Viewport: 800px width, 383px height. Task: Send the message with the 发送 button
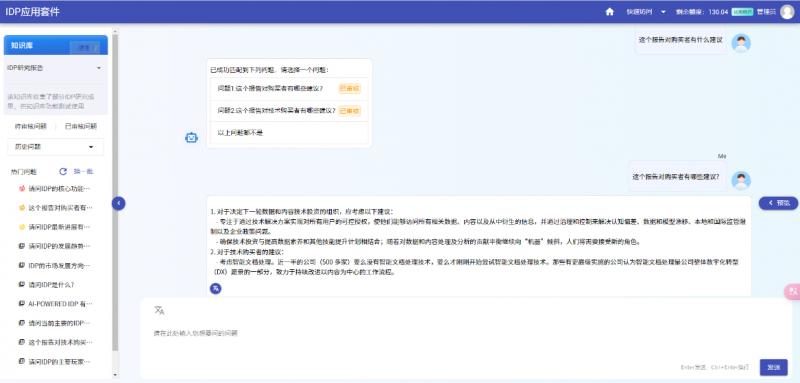(773, 367)
